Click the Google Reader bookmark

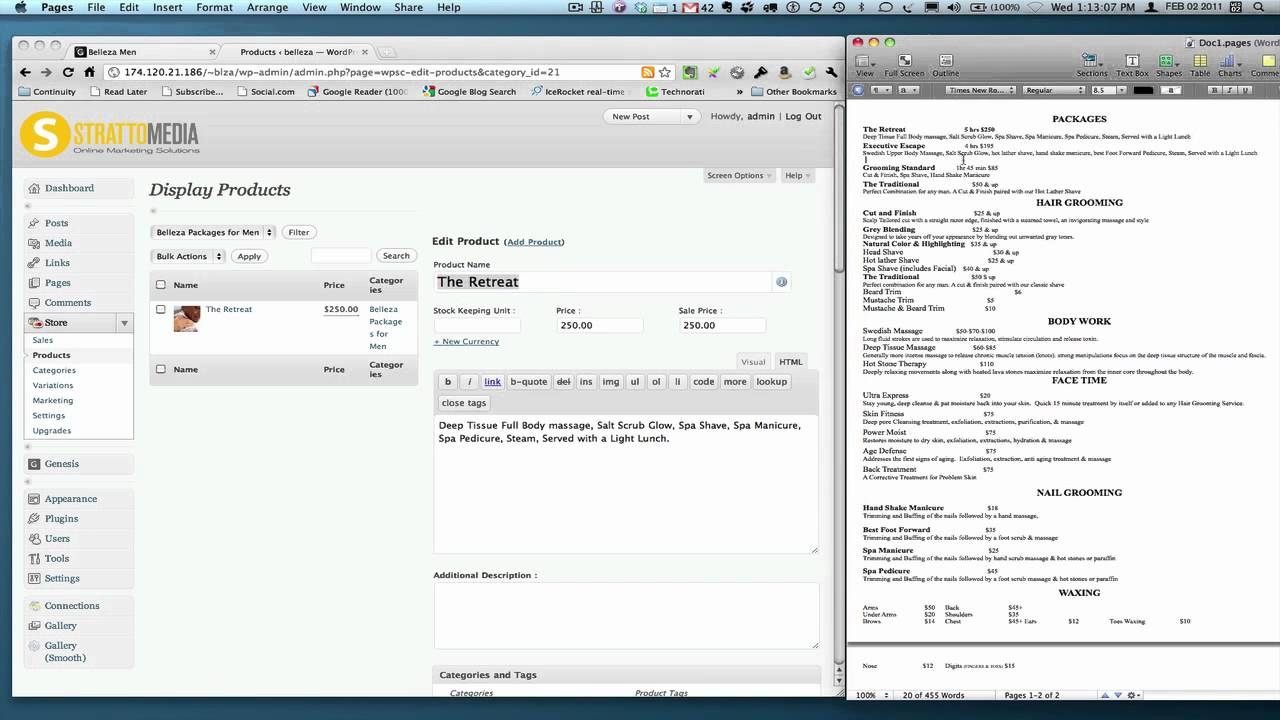tap(358, 91)
